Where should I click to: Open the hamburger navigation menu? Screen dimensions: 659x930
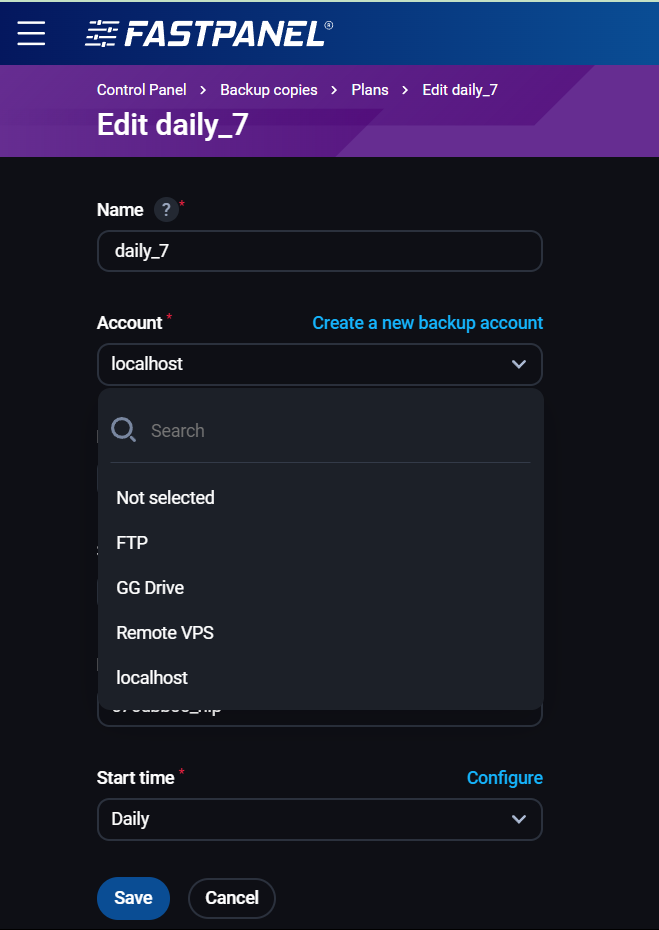tap(32, 33)
